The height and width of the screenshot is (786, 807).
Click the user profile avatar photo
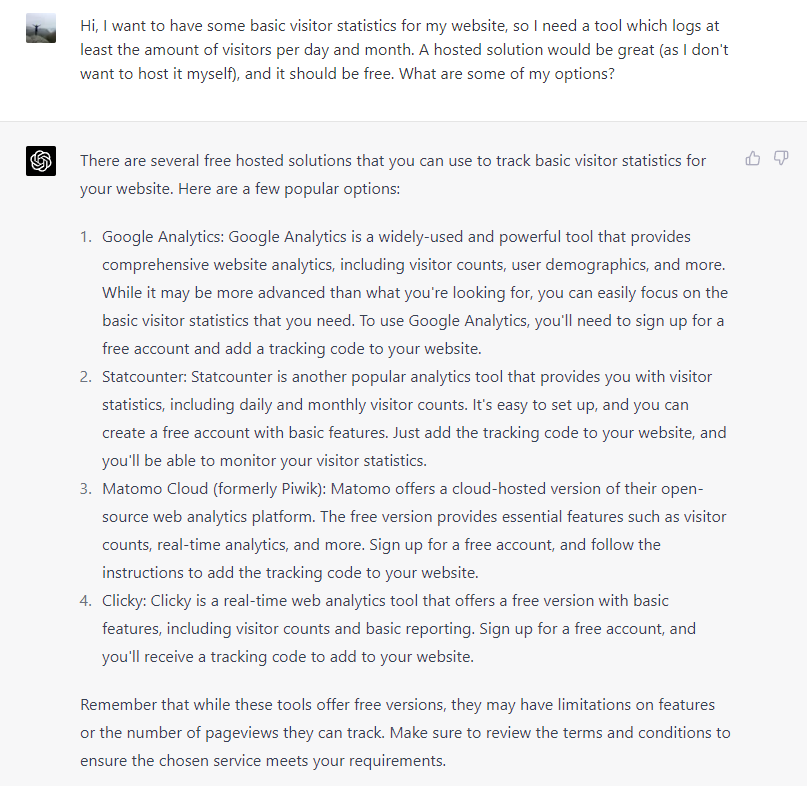click(41, 28)
